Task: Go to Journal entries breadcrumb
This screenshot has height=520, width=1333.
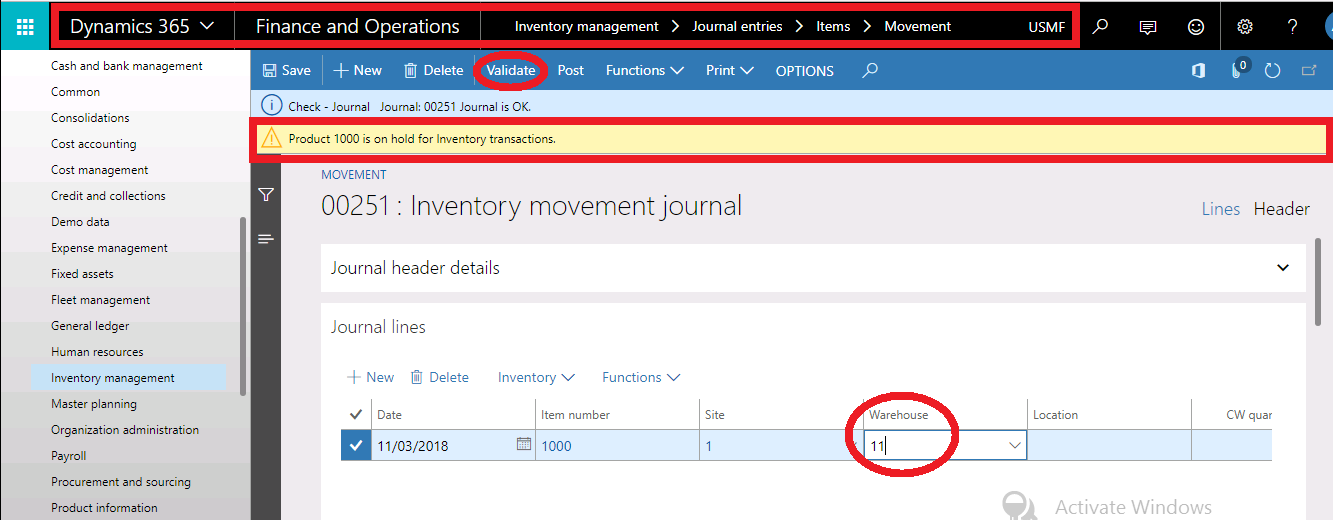Action: coord(737,26)
